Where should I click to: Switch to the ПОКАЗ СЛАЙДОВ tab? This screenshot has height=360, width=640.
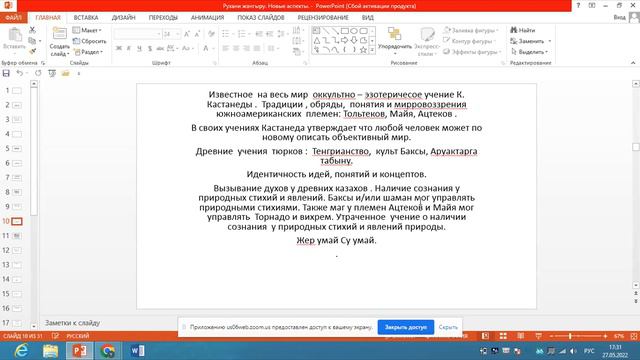coord(260,18)
